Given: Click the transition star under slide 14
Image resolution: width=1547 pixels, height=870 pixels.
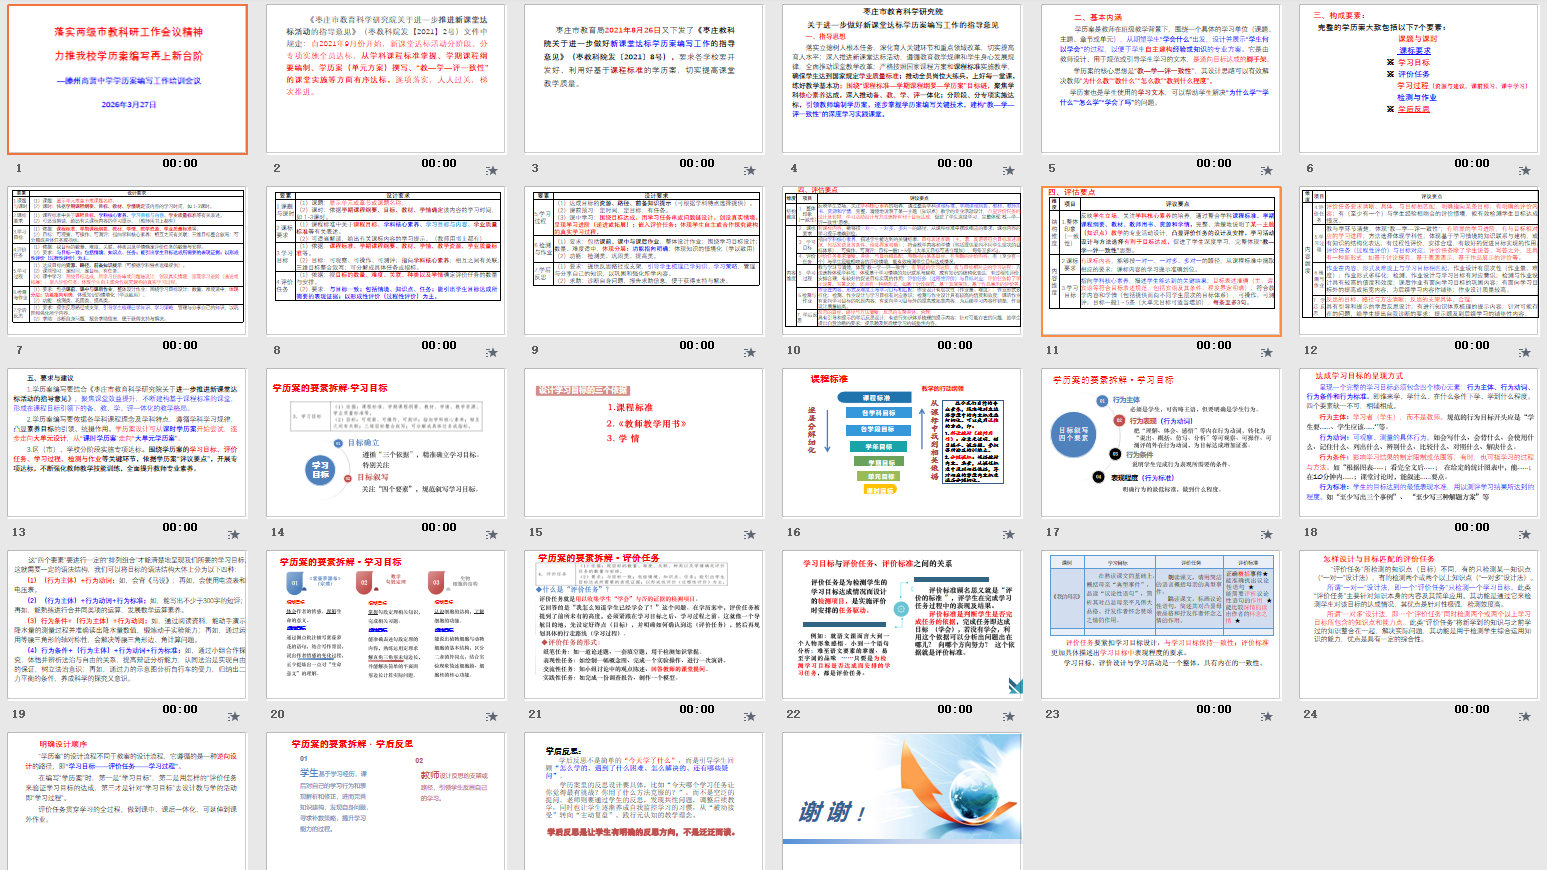Looking at the screenshot, I should [492, 535].
